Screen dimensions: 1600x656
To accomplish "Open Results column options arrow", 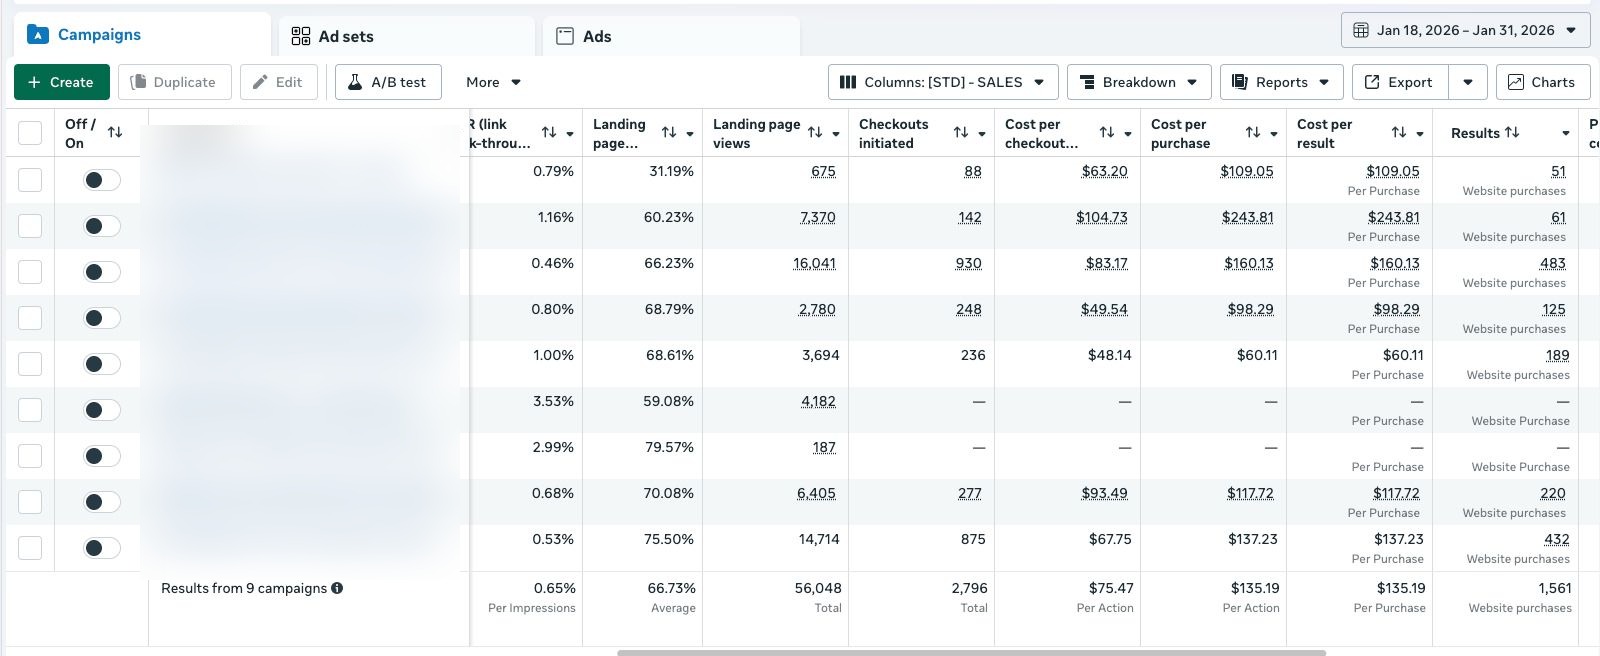I will [x=1566, y=133].
